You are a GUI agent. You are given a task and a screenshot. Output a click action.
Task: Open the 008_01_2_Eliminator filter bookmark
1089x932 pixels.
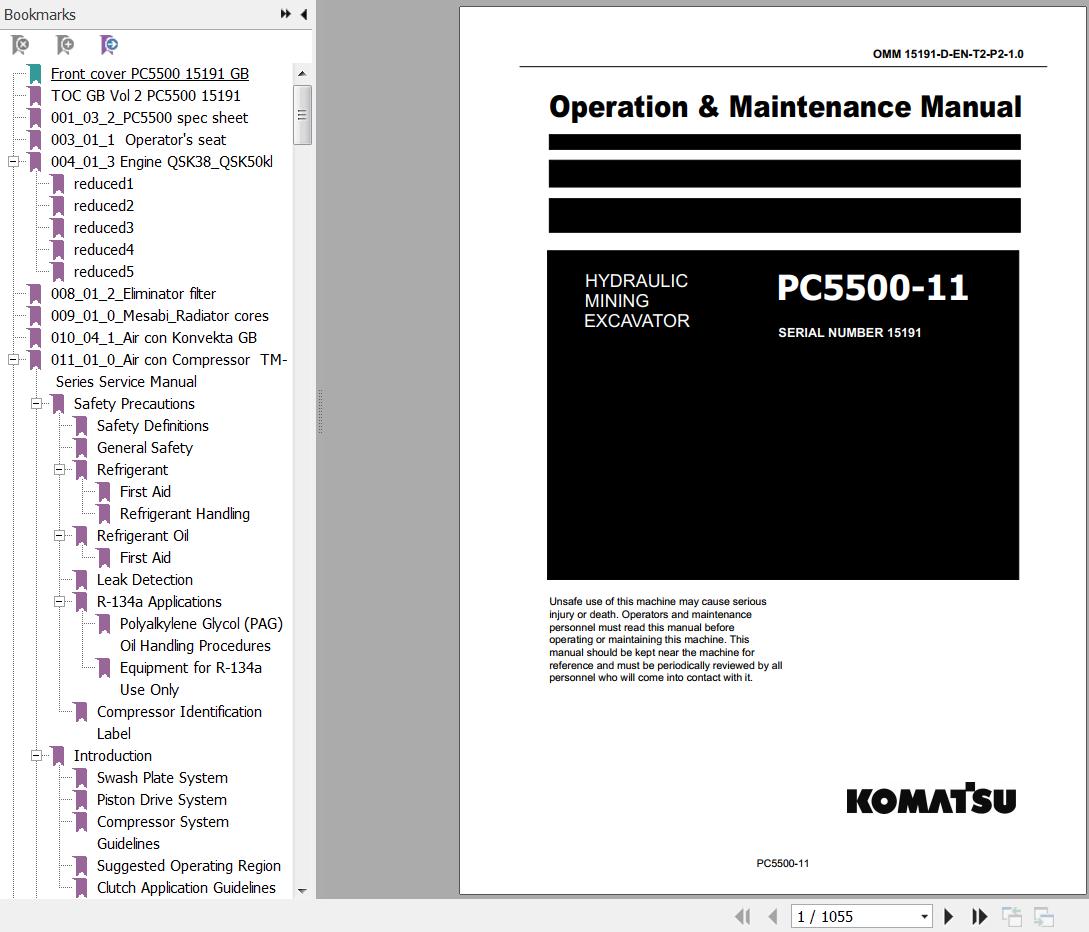(133, 294)
